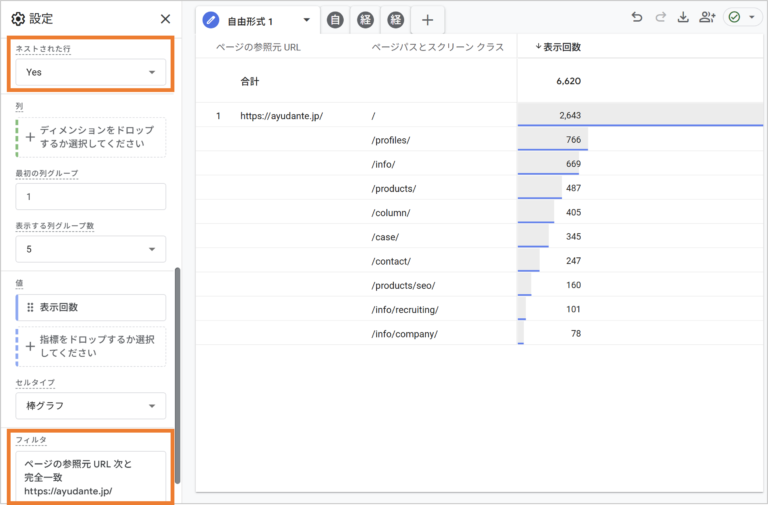Click the green checkmark data status icon
The width and height of the screenshot is (768, 505).
[x=735, y=17]
